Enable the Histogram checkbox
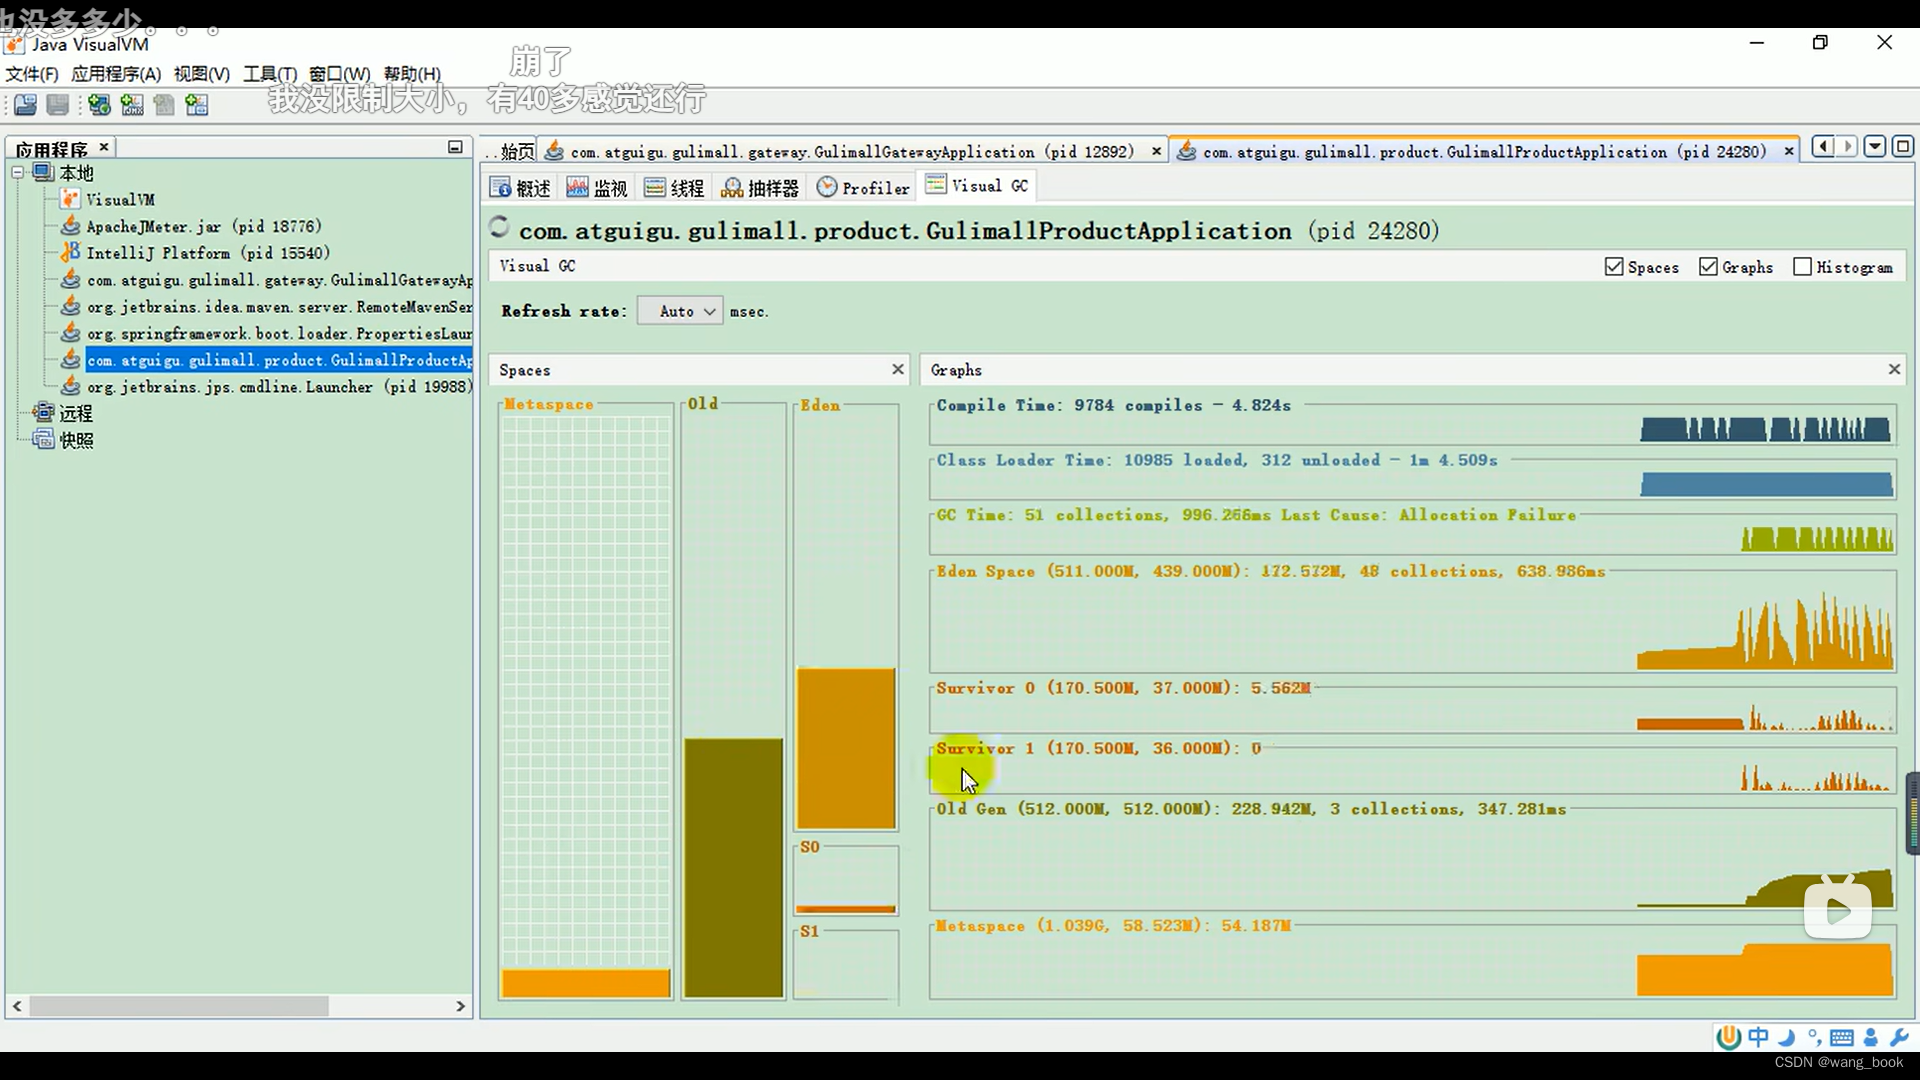Viewport: 1920px width, 1080px height. (x=1803, y=267)
